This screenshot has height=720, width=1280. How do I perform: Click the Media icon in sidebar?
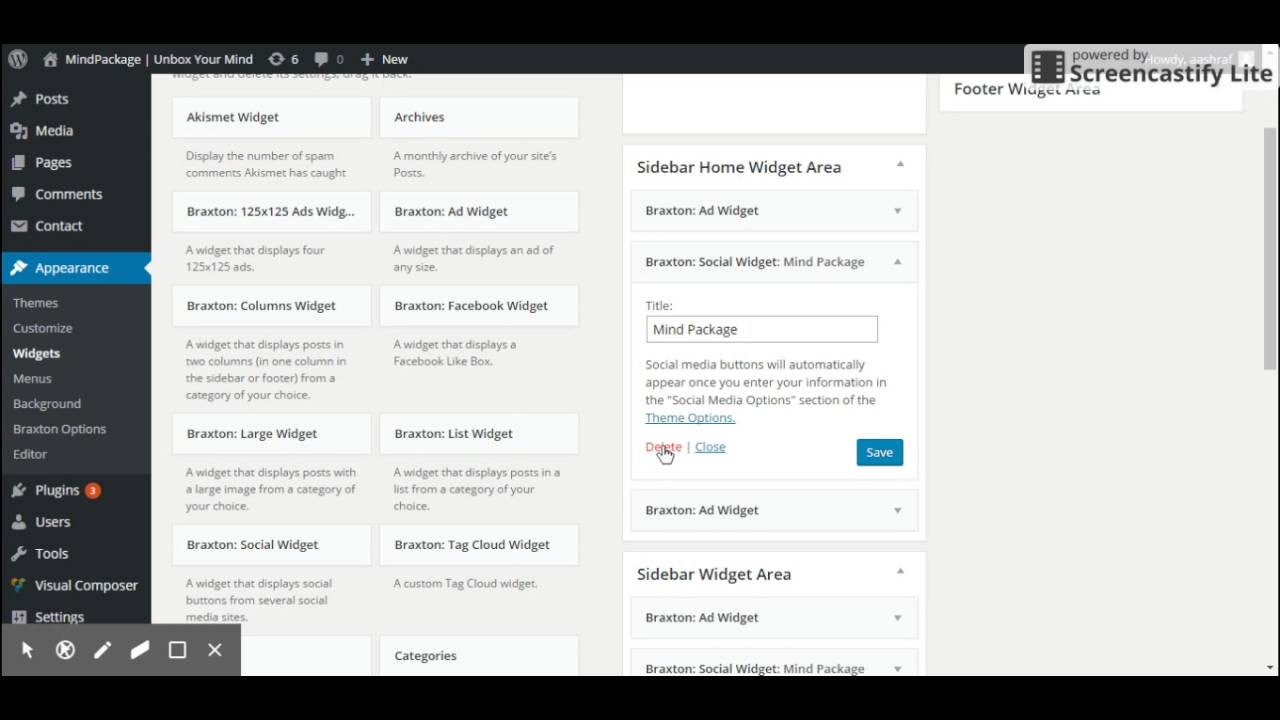(x=18, y=130)
